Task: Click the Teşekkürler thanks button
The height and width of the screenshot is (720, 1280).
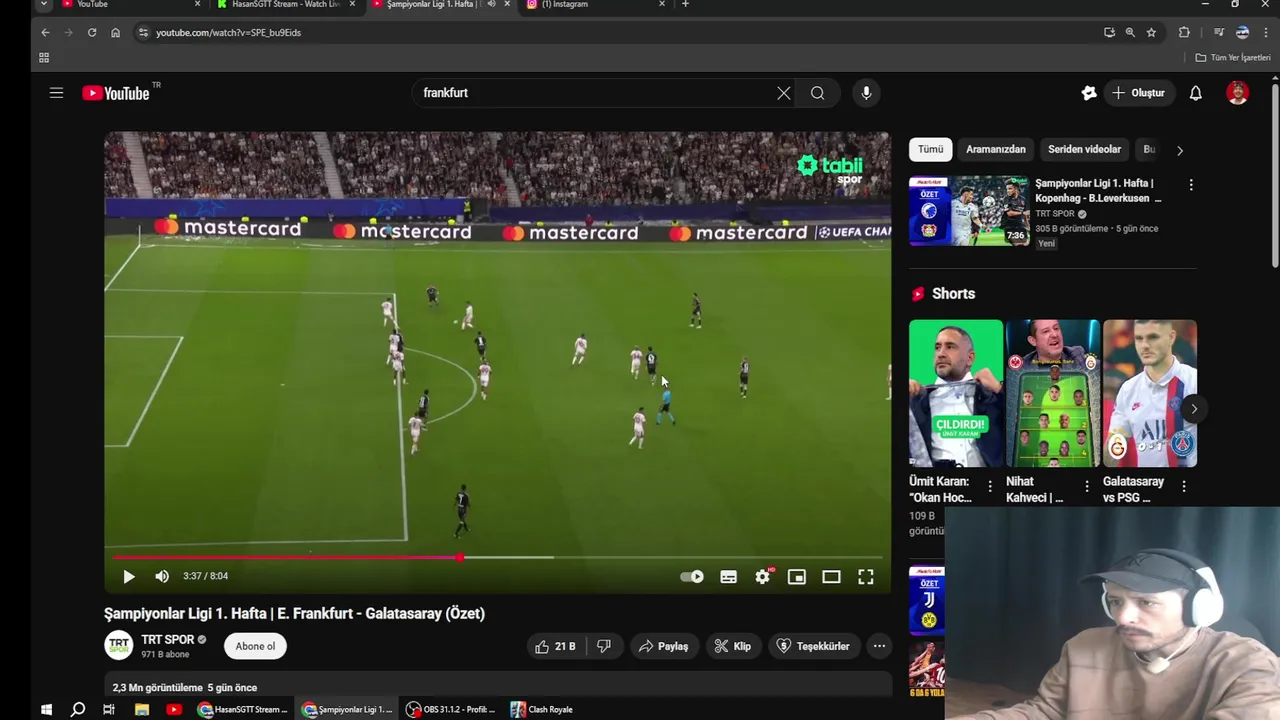Action: click(813, 646)
